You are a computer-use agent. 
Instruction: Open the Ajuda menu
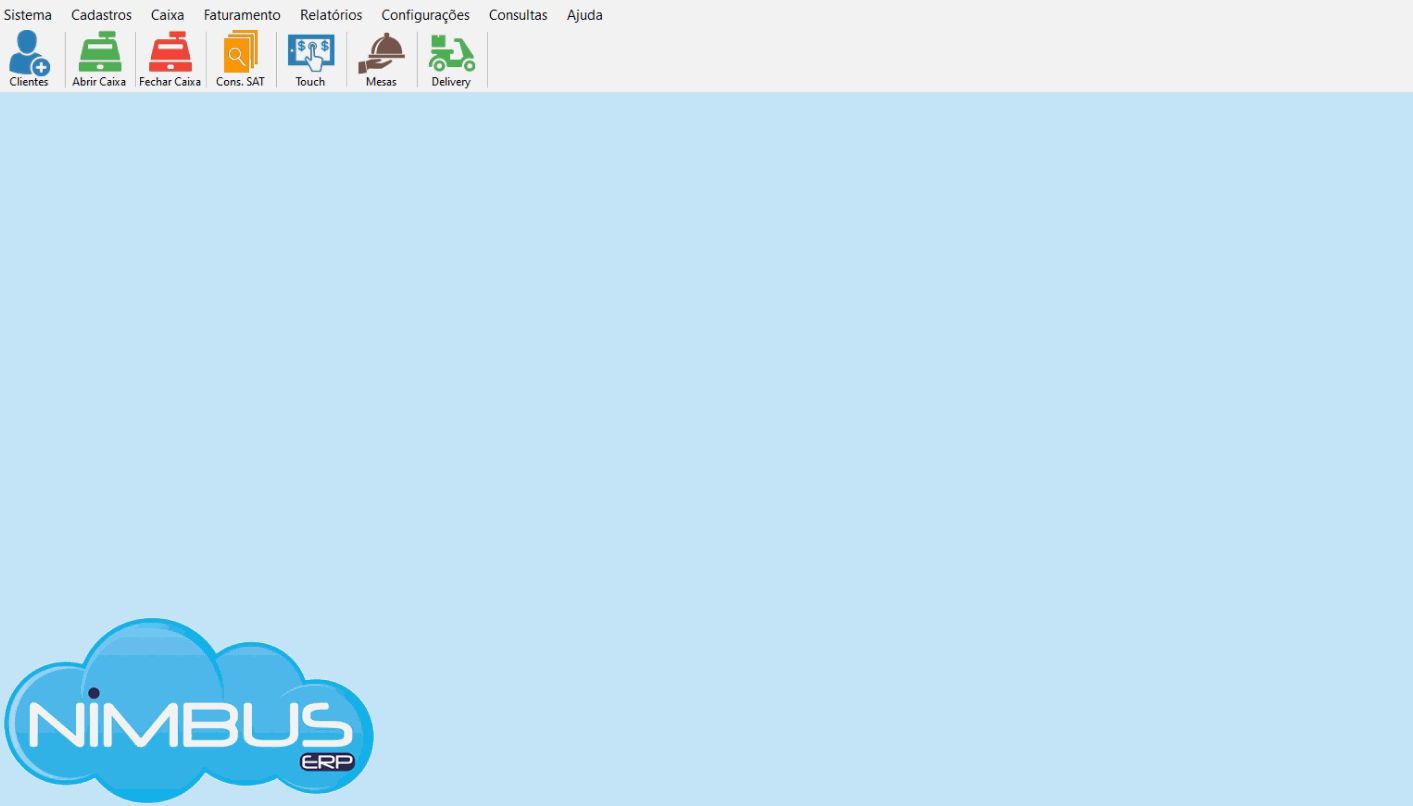(584, 15)
